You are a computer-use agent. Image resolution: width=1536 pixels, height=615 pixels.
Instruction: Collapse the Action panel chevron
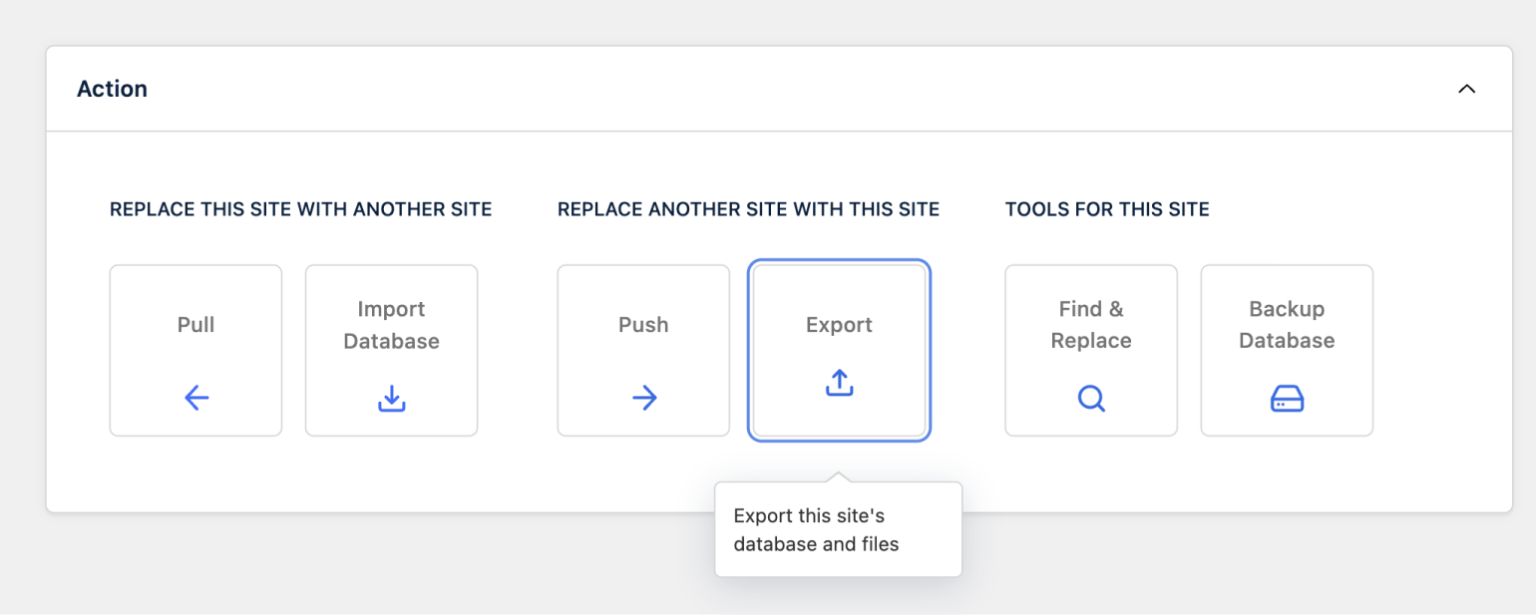coord(1467,88)
